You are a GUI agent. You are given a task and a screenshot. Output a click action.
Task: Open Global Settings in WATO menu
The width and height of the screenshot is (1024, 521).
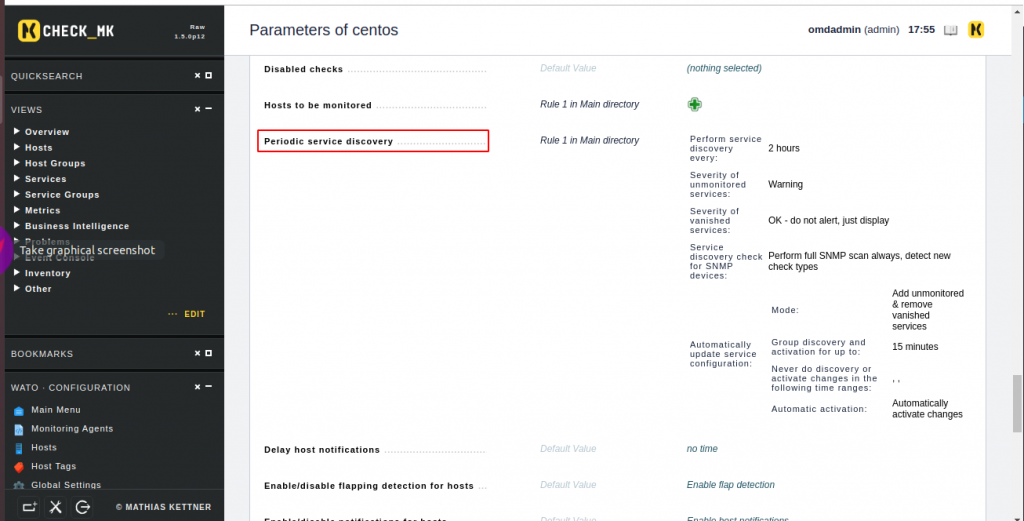pyautogui.click(x=66, y=485)
